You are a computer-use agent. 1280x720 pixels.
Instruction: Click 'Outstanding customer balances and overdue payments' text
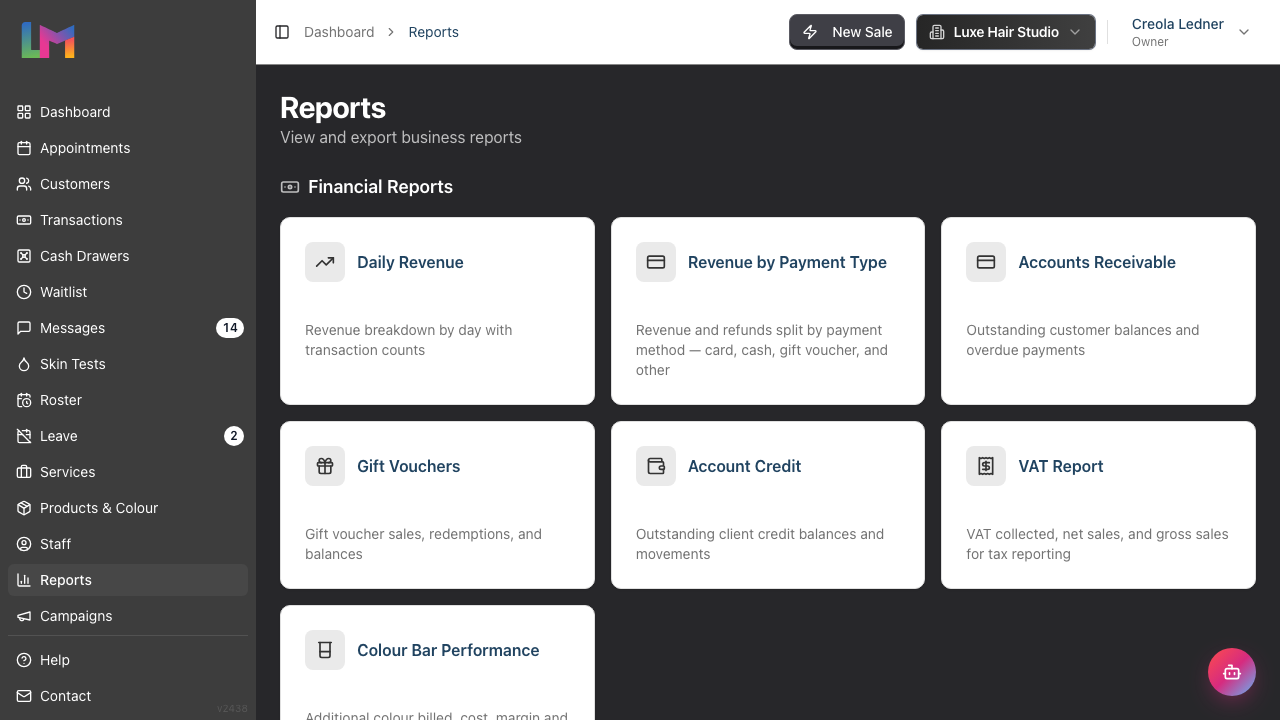(1083, 340)
